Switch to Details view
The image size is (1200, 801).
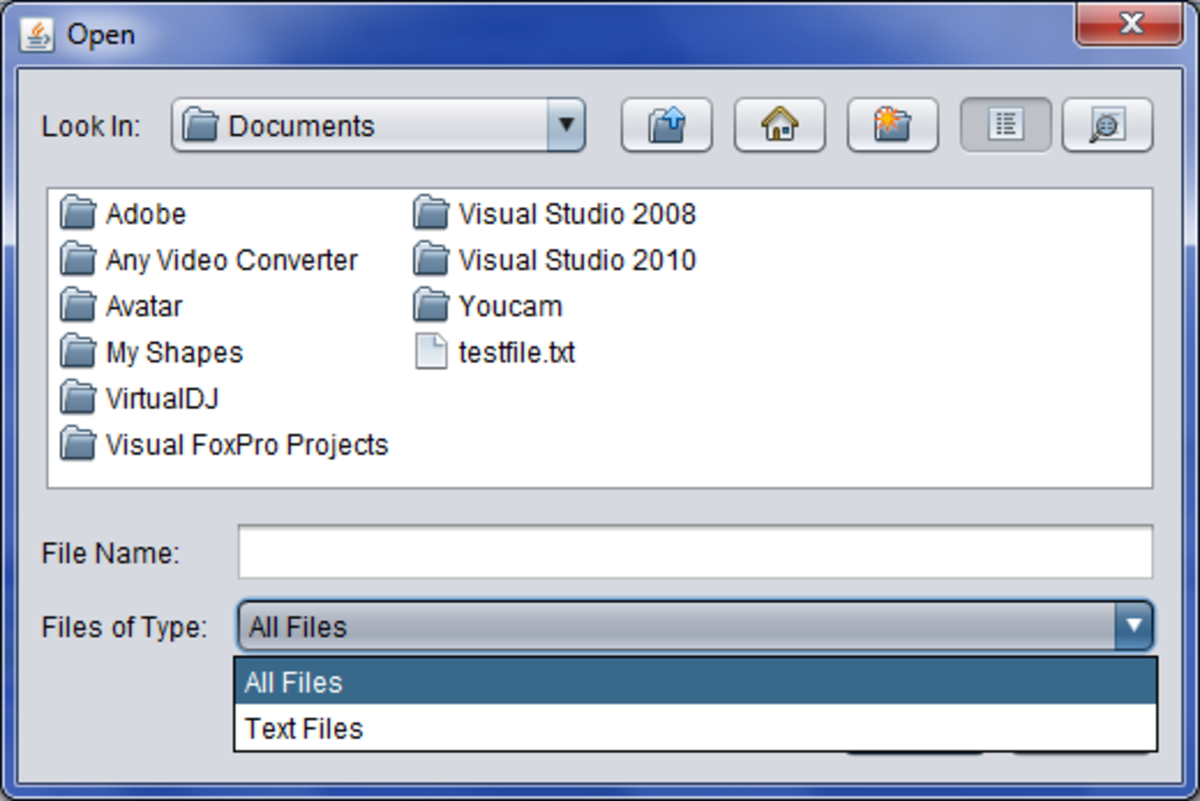click(x=1107, y=126)
